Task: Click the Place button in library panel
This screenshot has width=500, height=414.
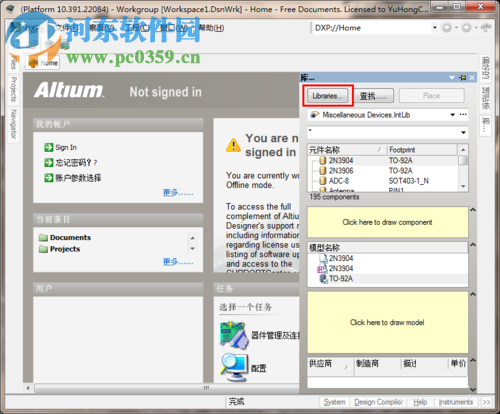Action: pos(431,96)
